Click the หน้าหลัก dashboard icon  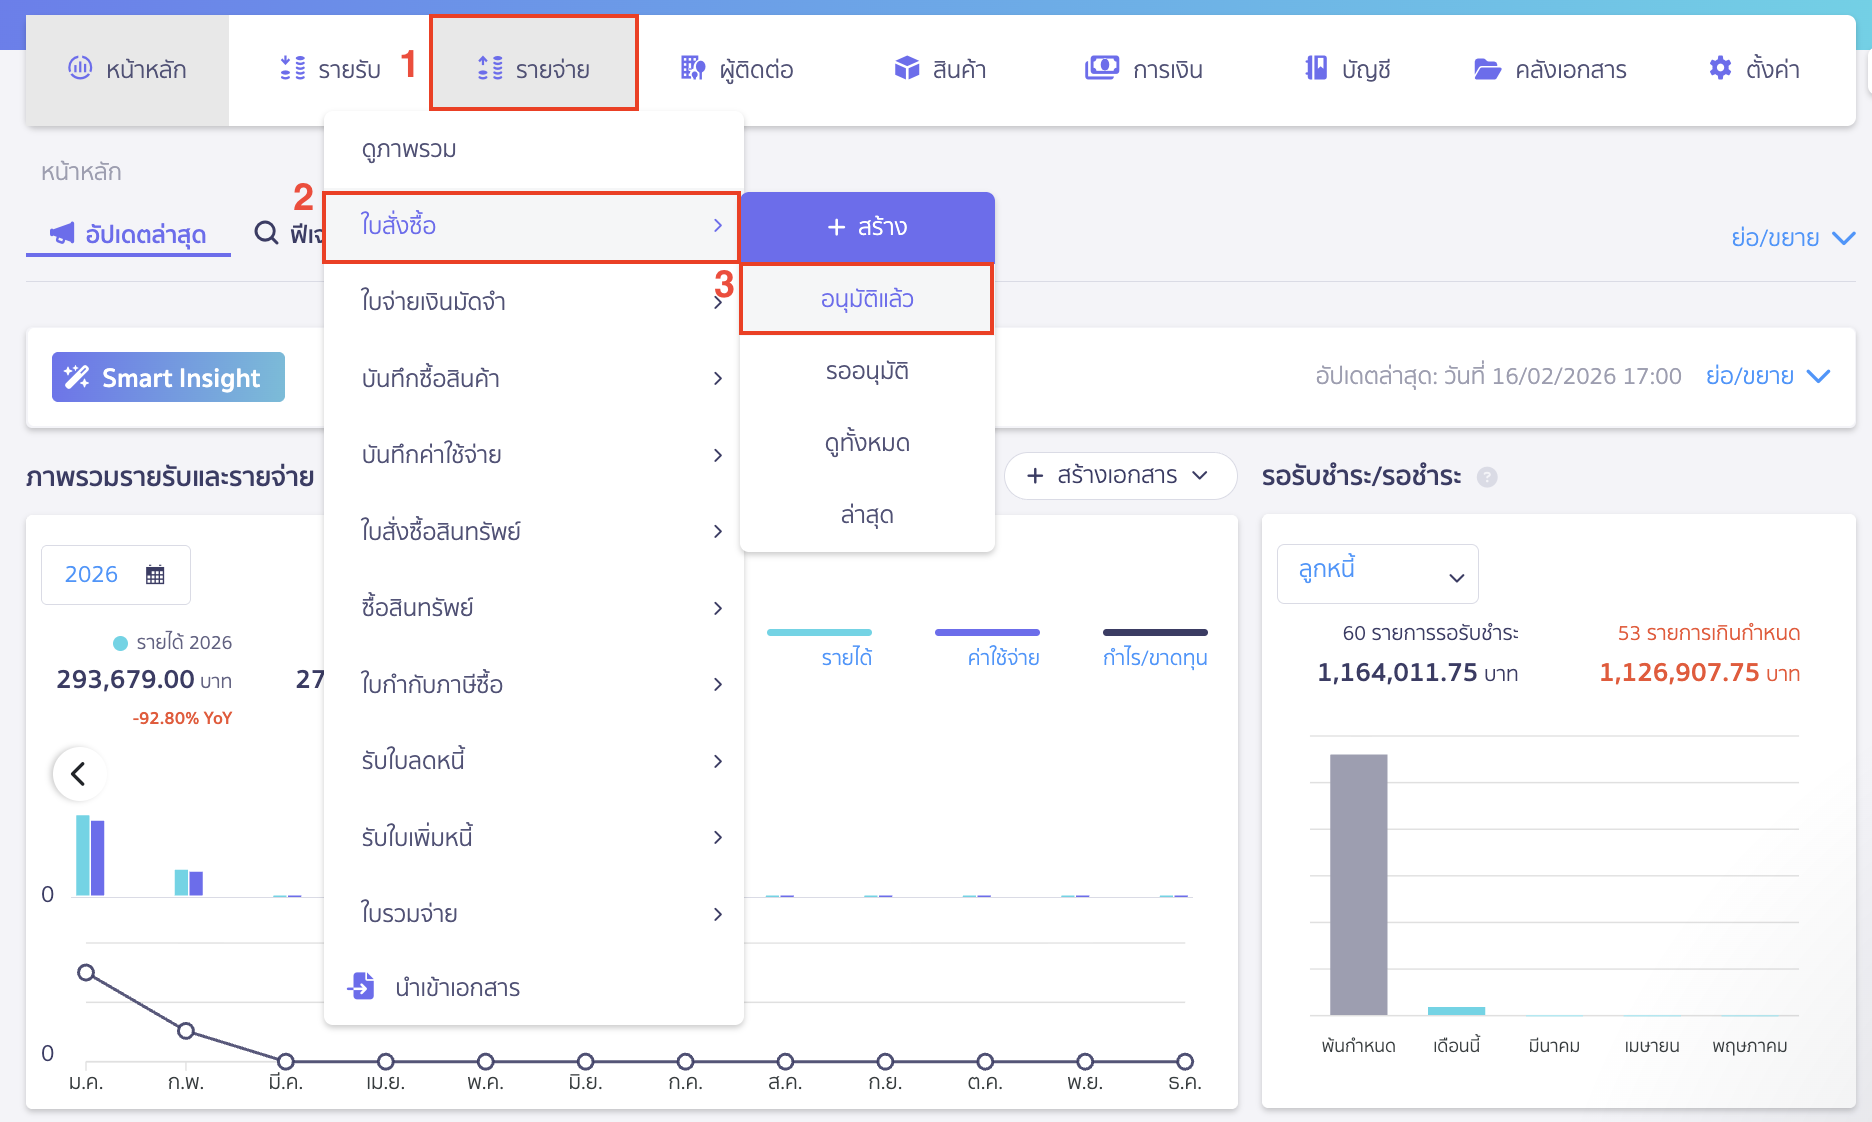click(x=80, y=68)
